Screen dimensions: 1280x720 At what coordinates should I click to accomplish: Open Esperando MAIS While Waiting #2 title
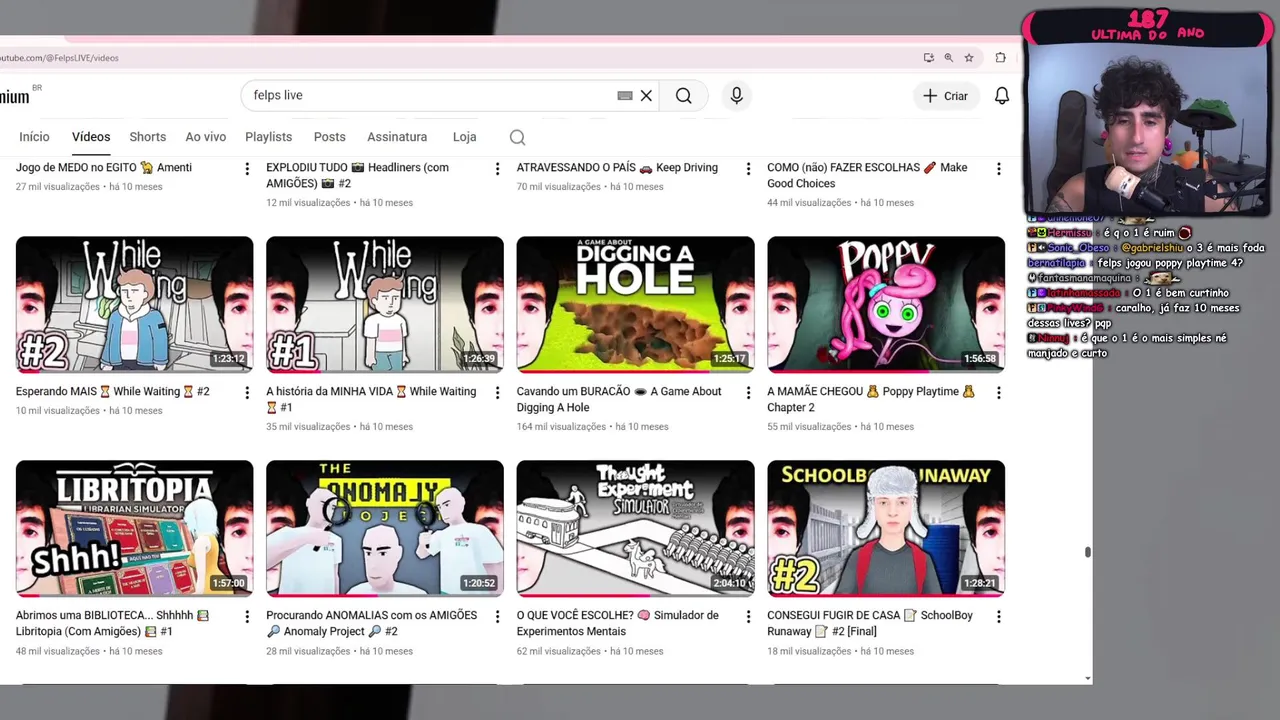pyautogui.click(x=113, y=392)
